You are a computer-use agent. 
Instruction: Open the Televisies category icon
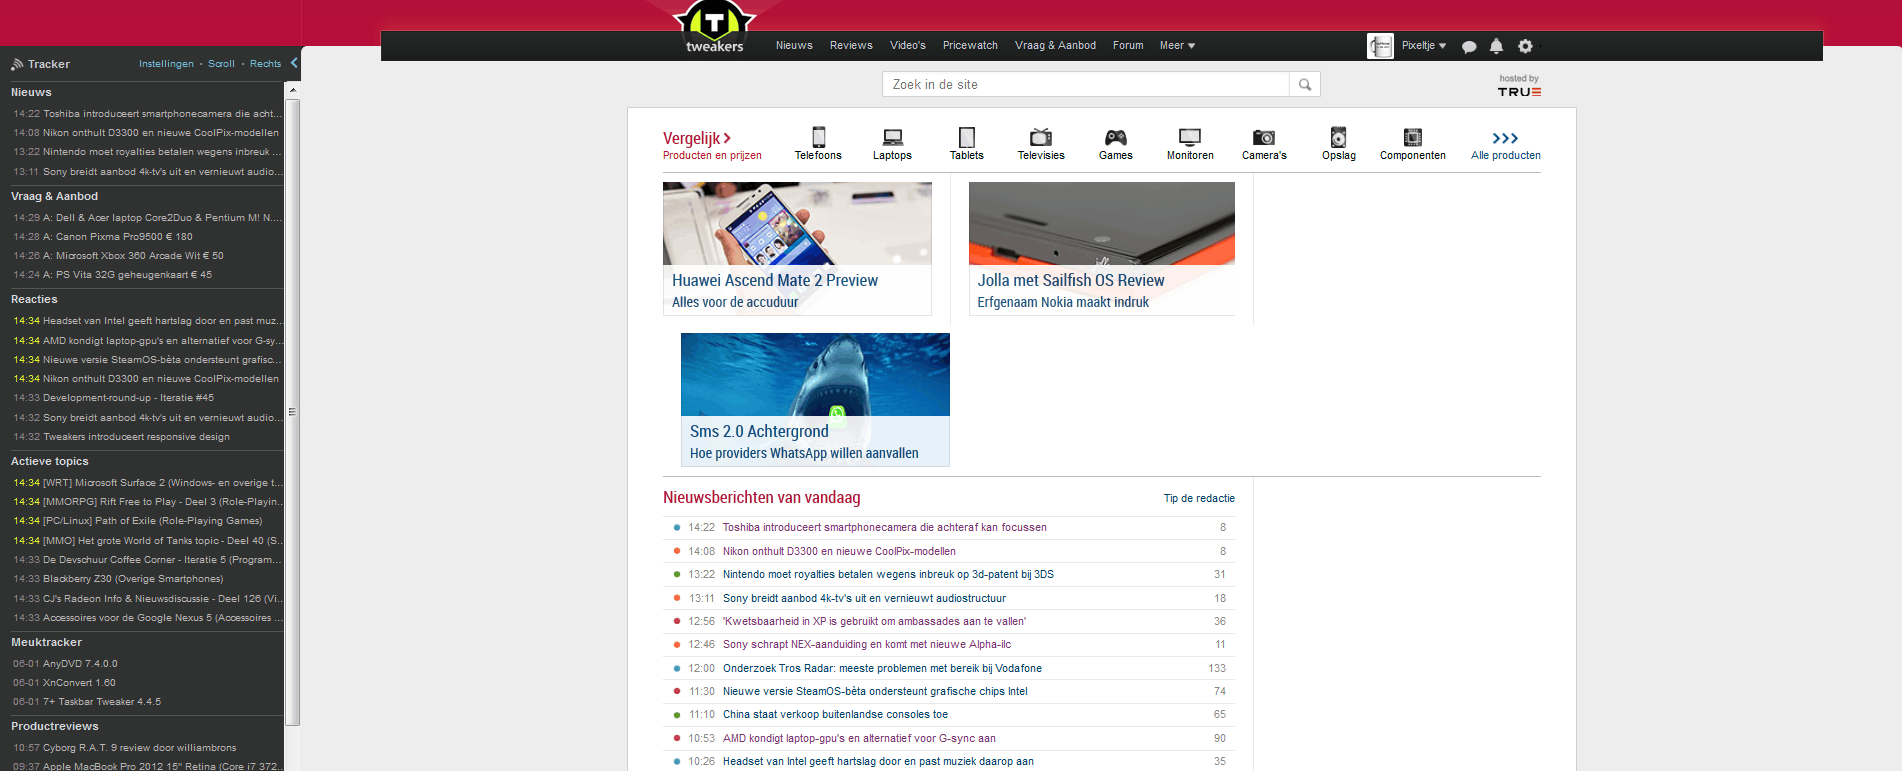coord(1041,137)
